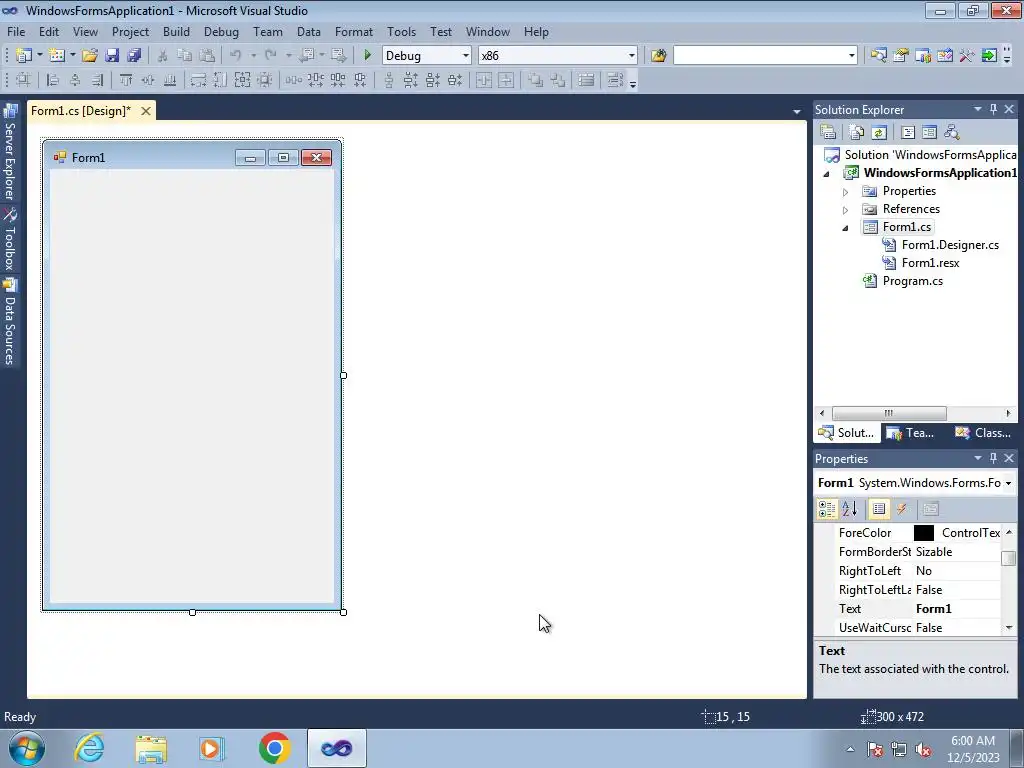Viewport: 1024px width, 768px height.
Task: Expand the Properties folder node
Action: [x=845, y=192]
